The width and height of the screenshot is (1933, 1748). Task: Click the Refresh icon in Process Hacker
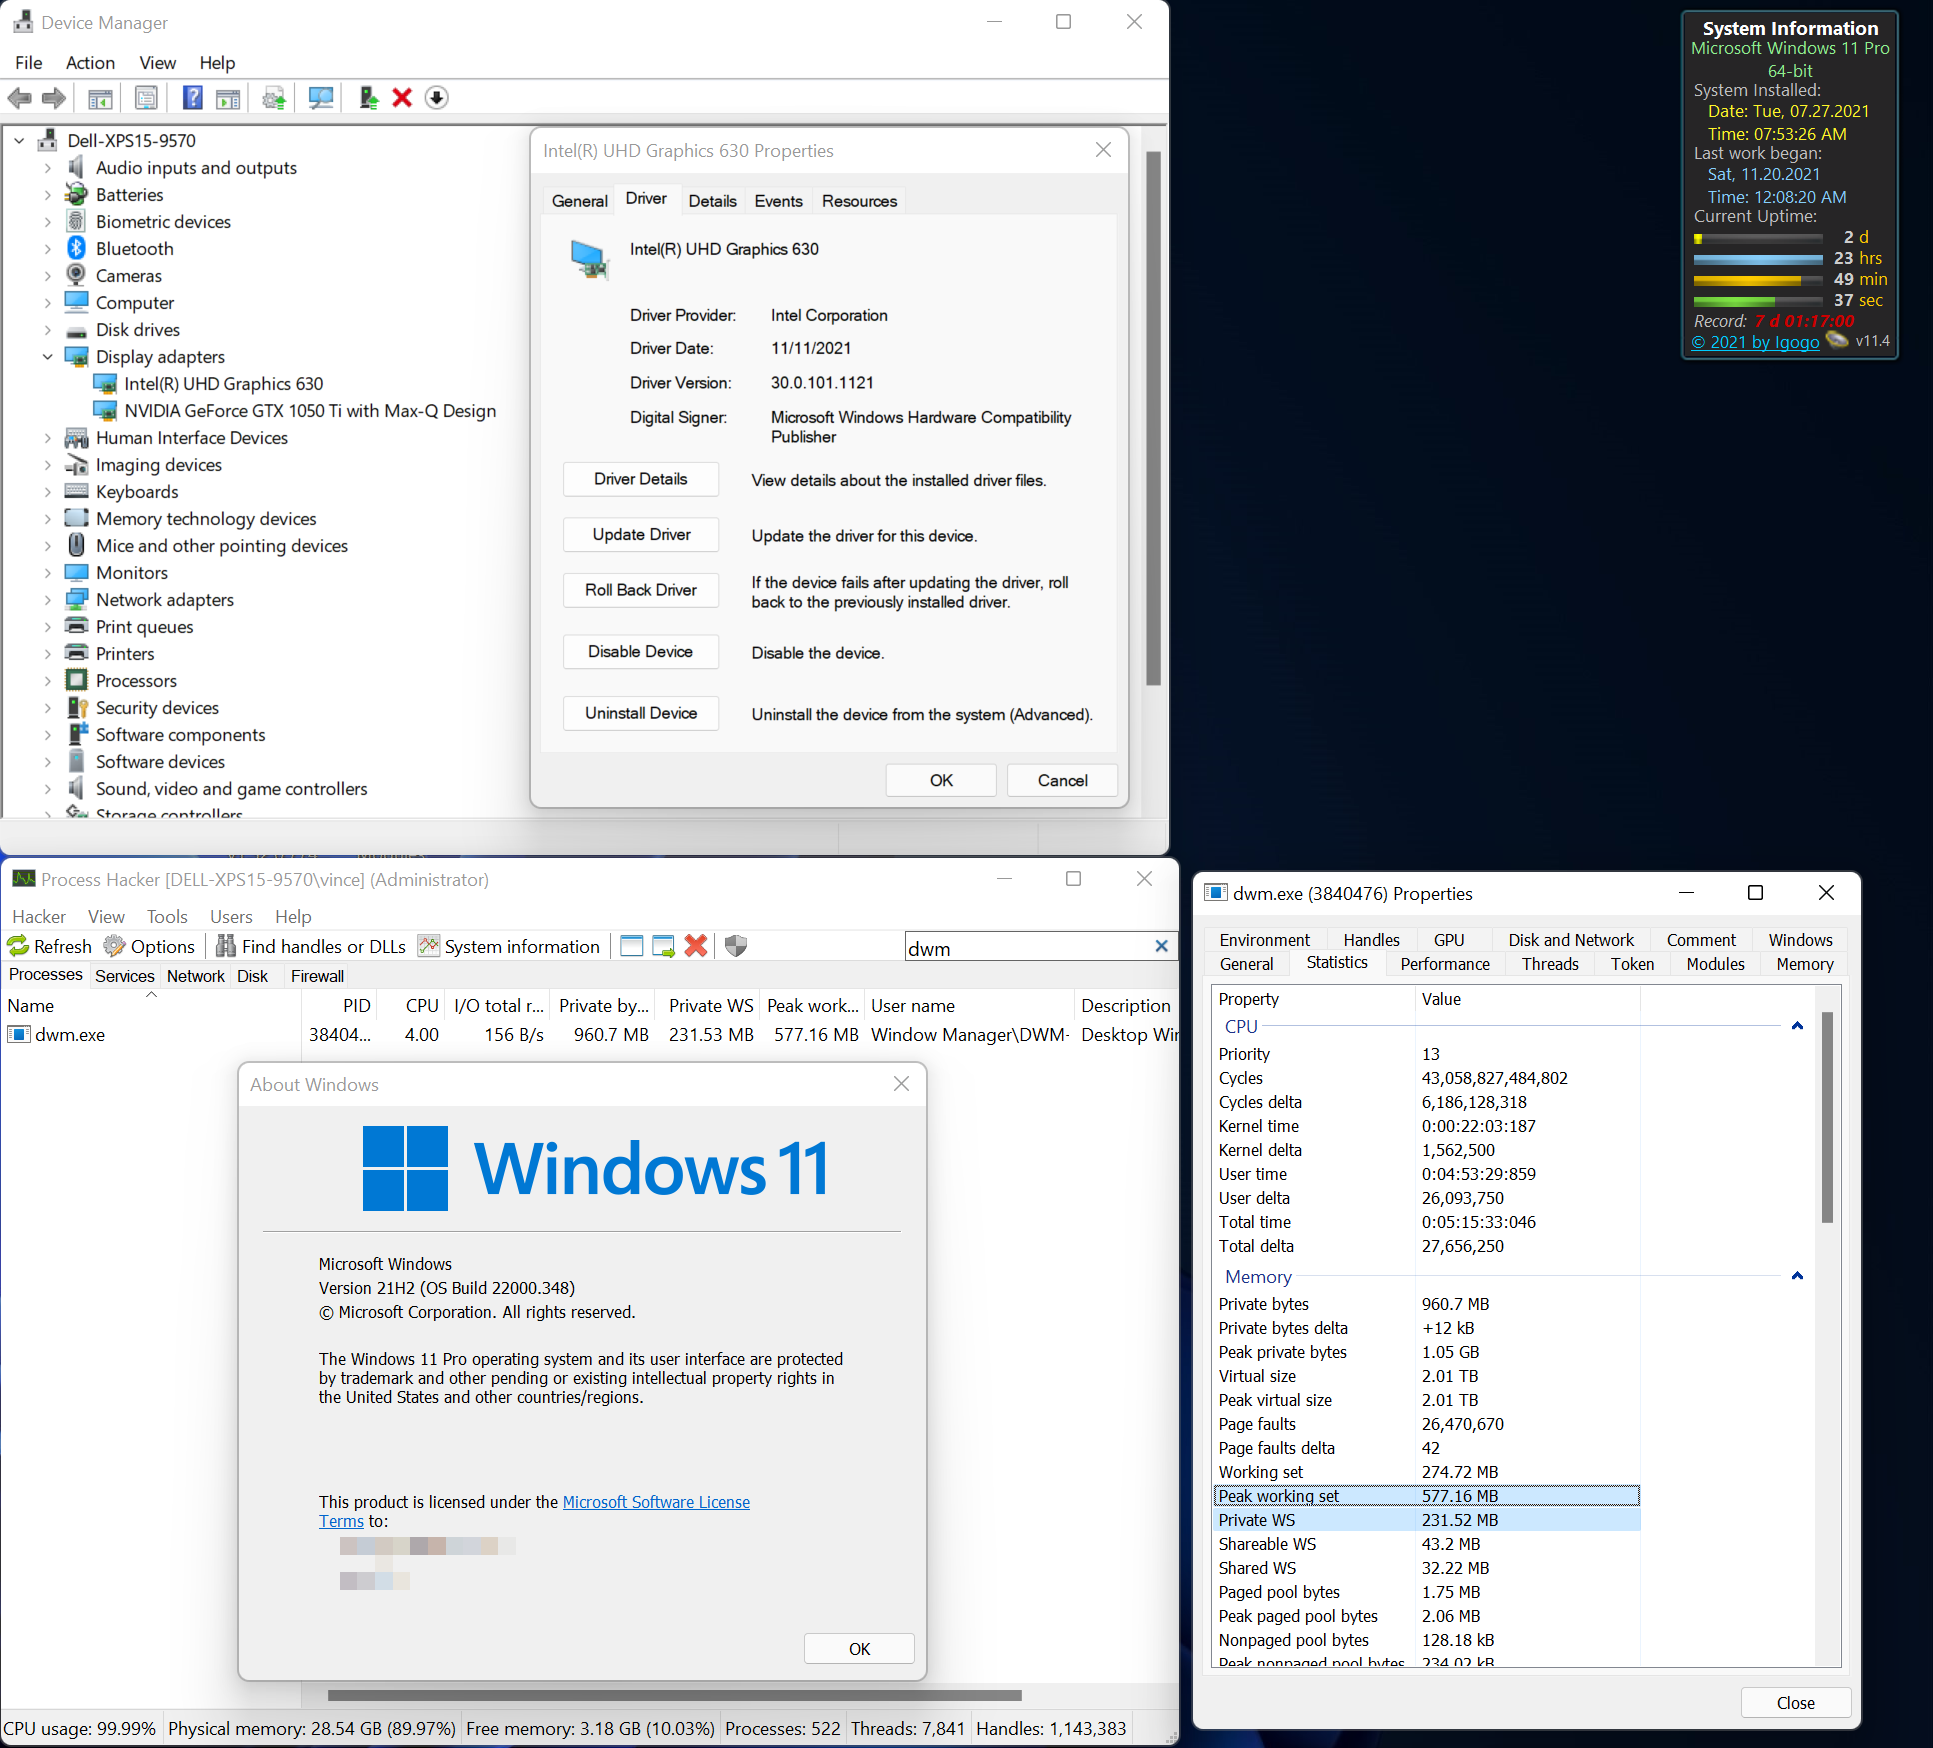19,946
